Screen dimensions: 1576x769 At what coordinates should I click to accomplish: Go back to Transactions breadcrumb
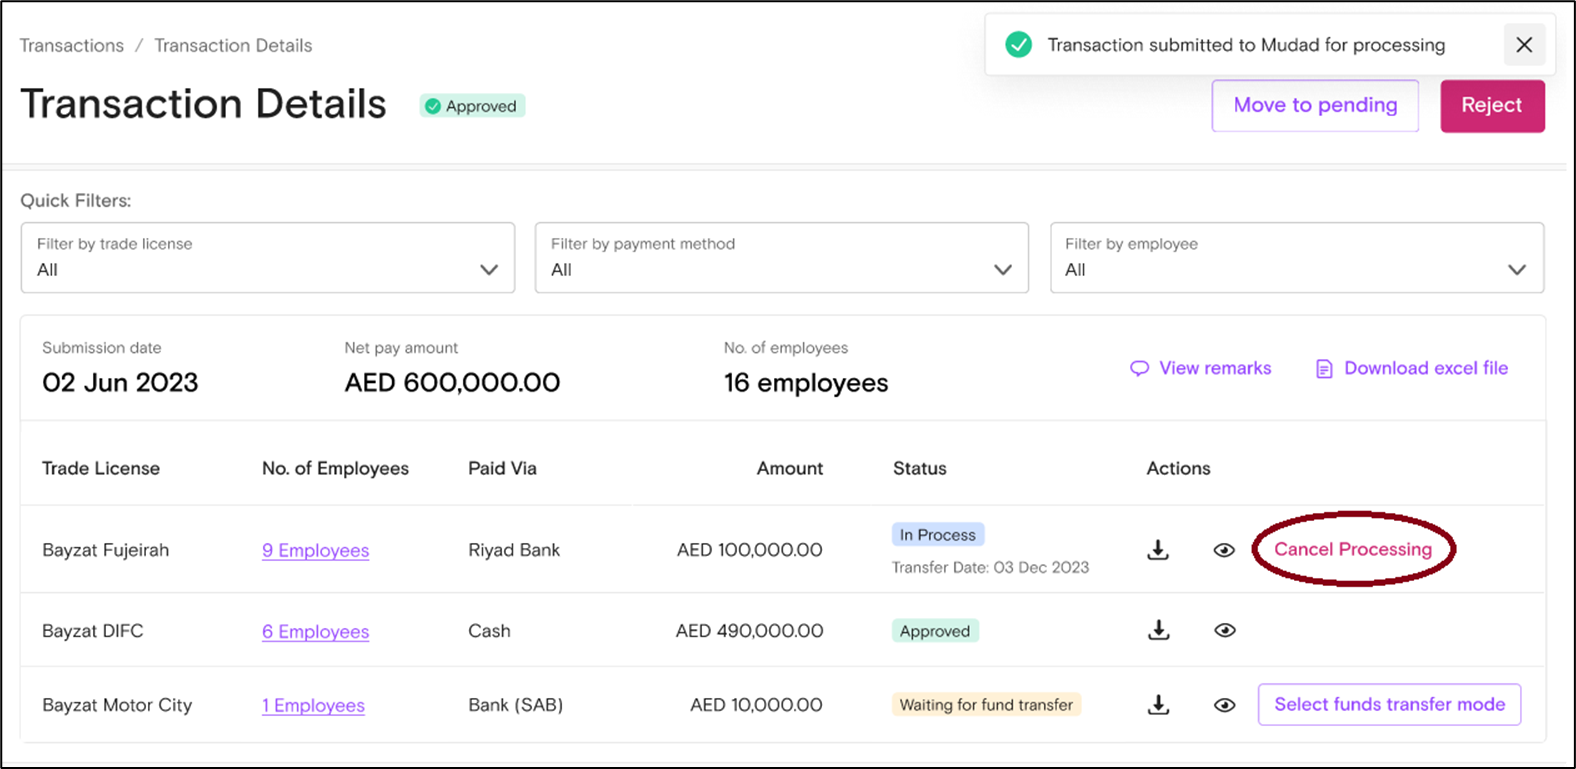tap(72, 46)
